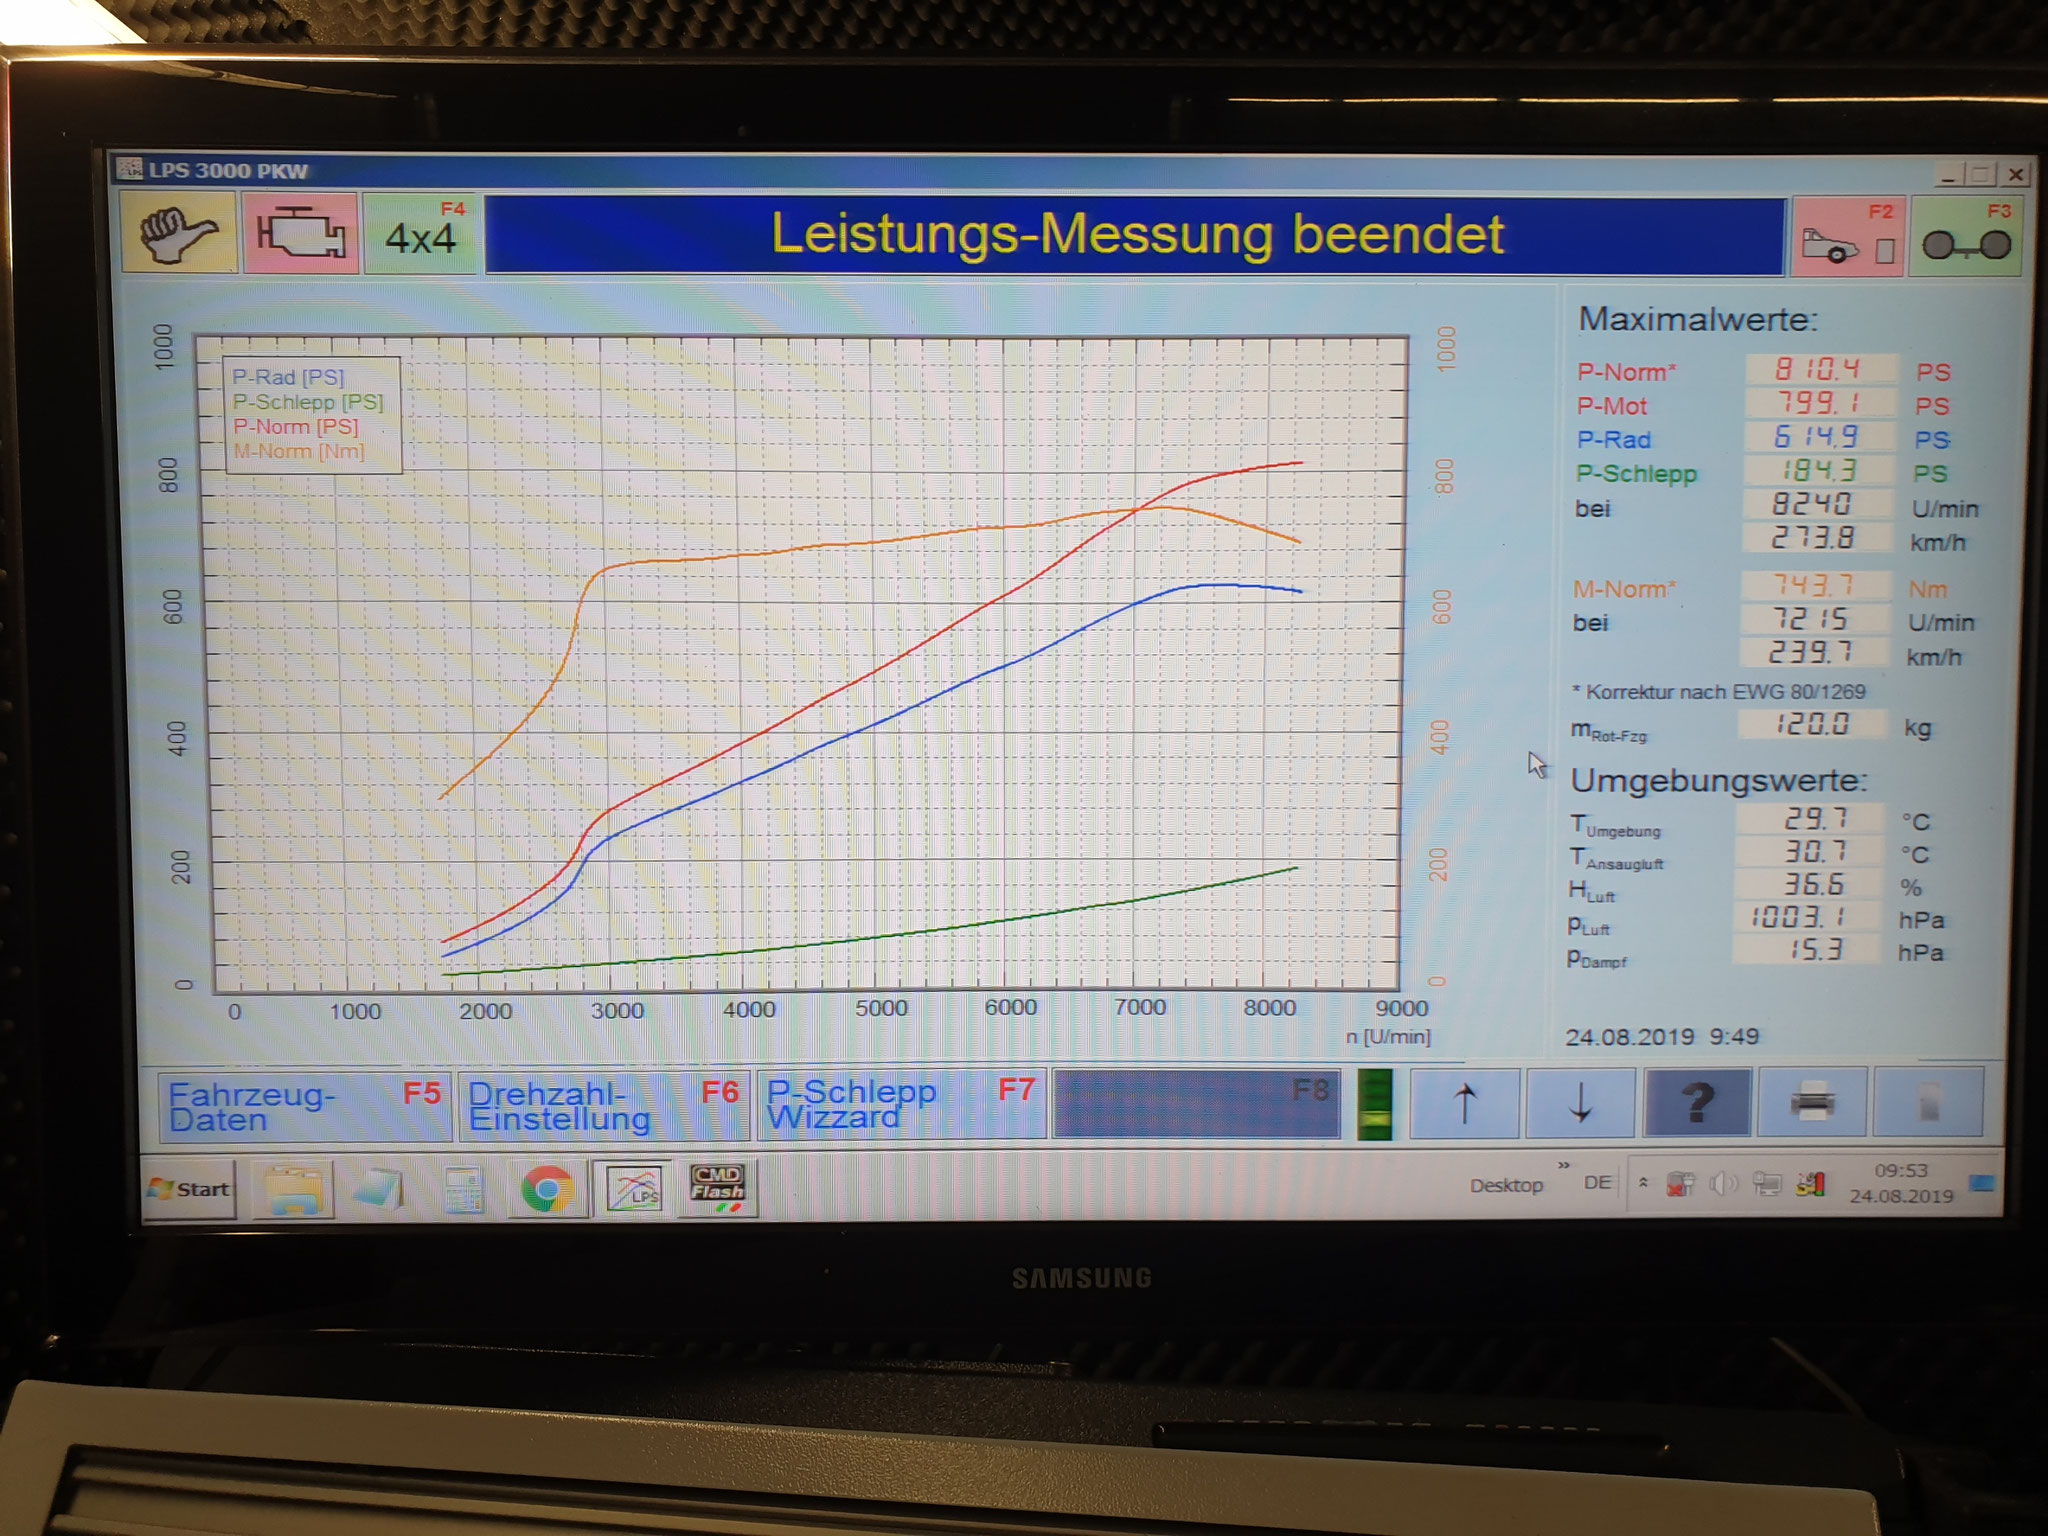Viewport: 2048px width, 1536px height.
Task: Open Google Chrome from the taskbar
Action: coord(546,1189)
